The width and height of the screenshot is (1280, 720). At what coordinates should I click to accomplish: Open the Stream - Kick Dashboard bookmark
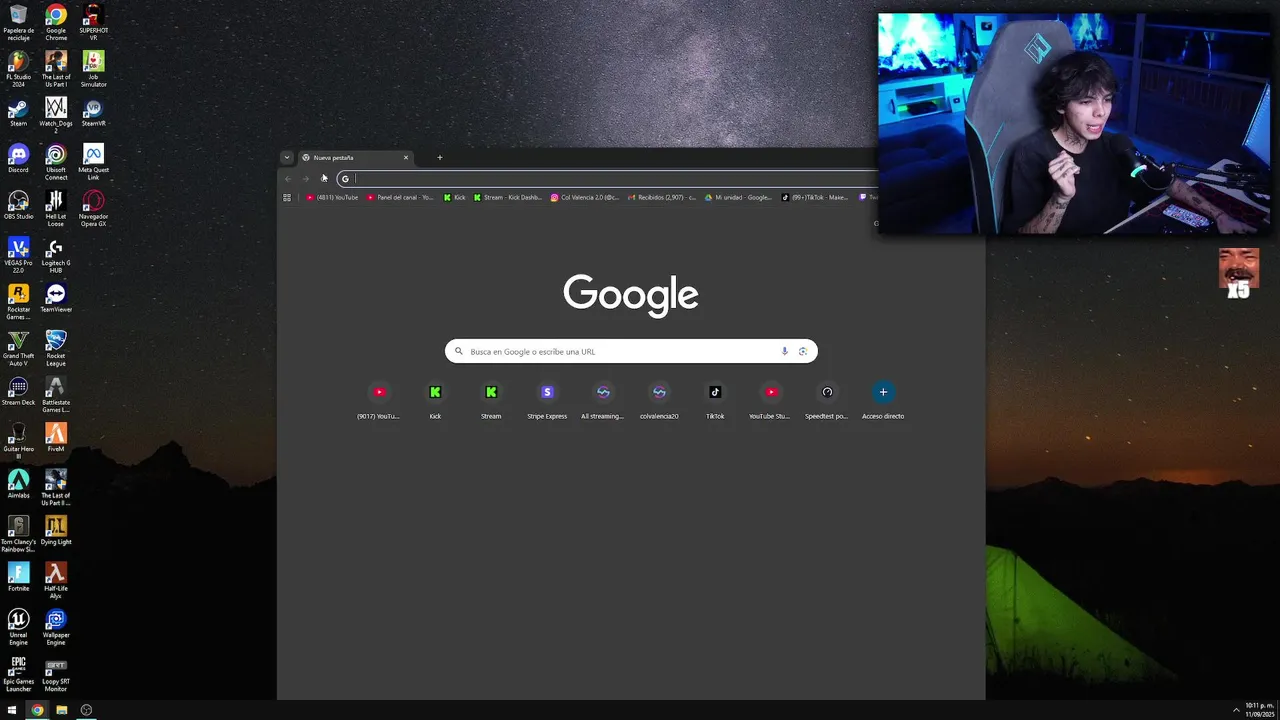[x=508, y=197]
